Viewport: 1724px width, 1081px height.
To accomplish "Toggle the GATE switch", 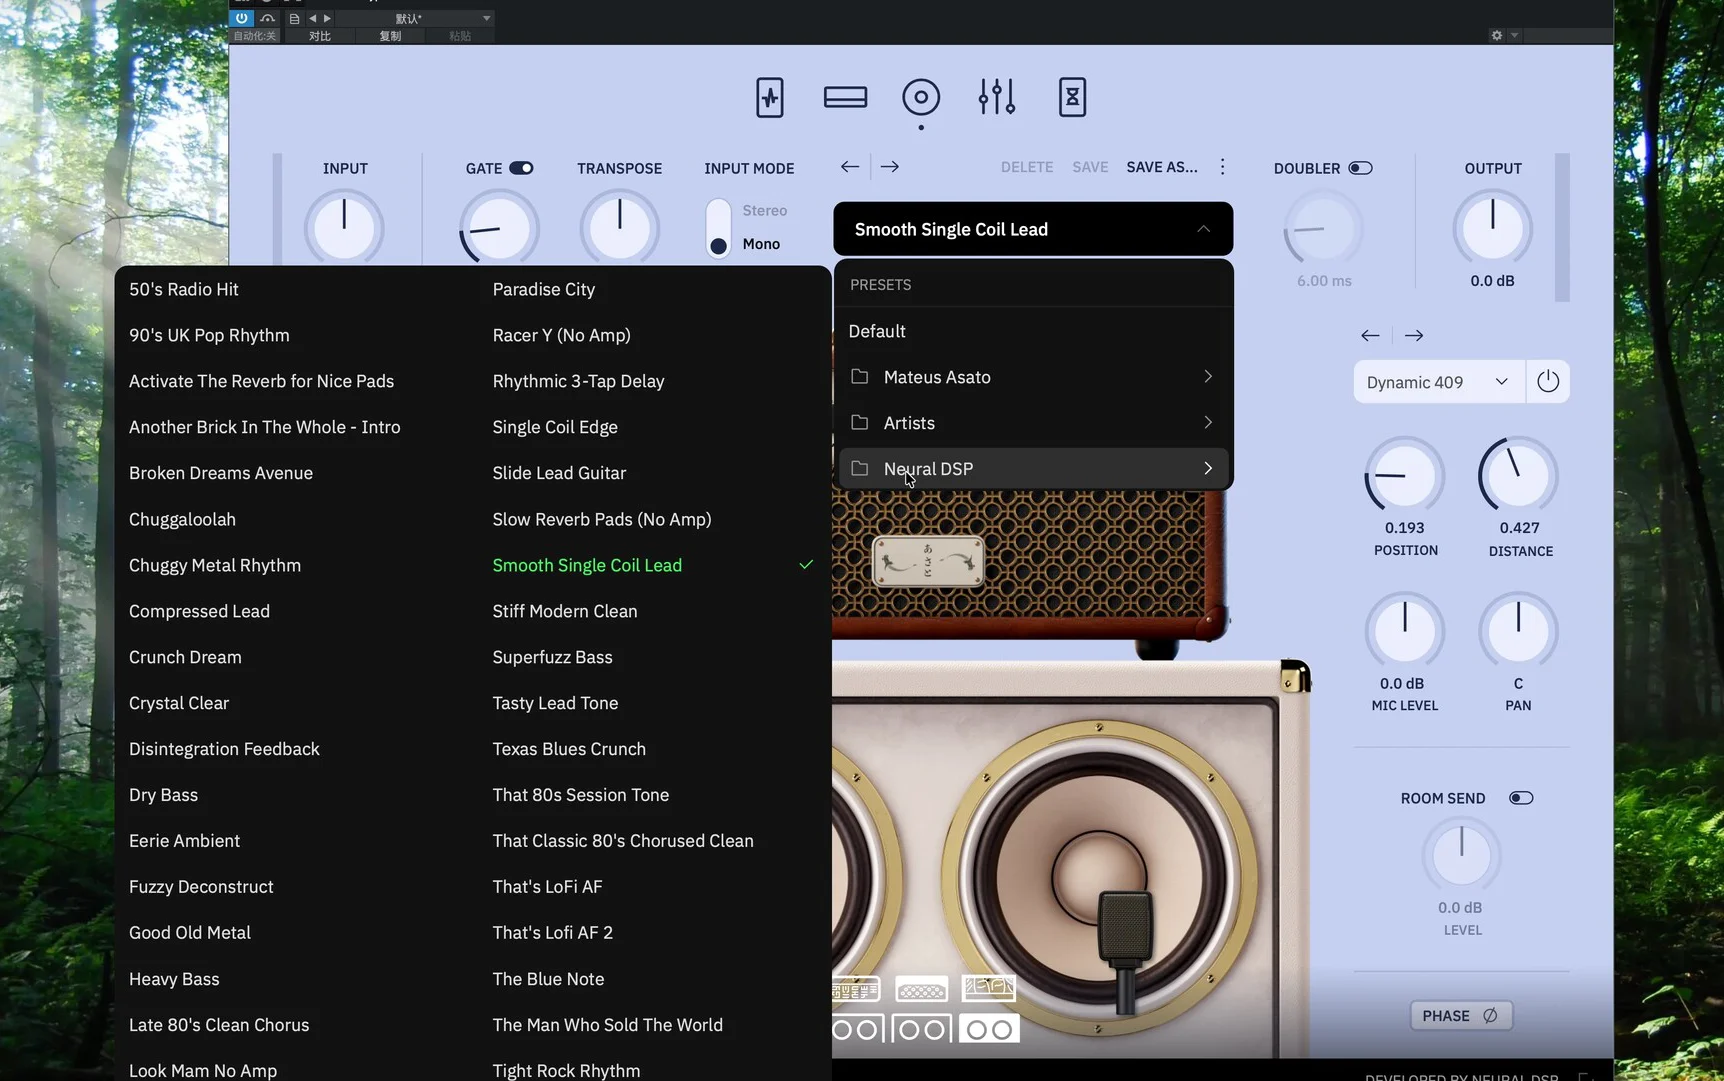I will pos(521,168).
